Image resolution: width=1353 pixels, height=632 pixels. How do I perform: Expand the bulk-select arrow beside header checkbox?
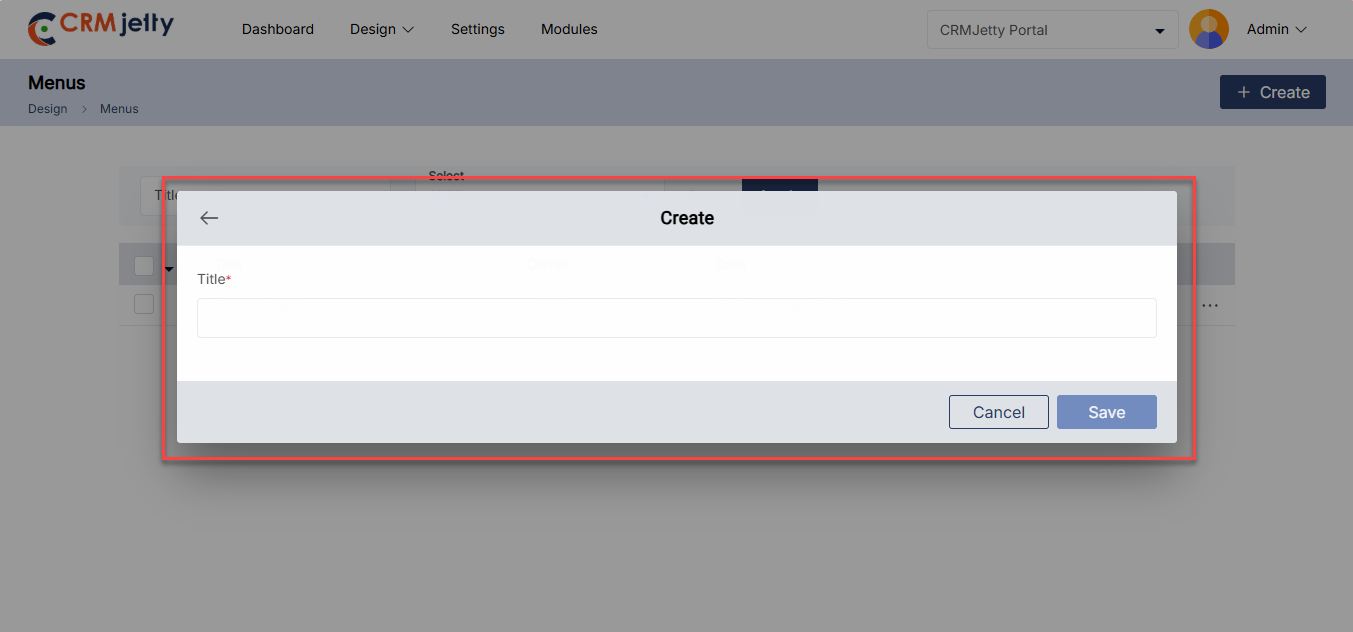pos(169,269)
